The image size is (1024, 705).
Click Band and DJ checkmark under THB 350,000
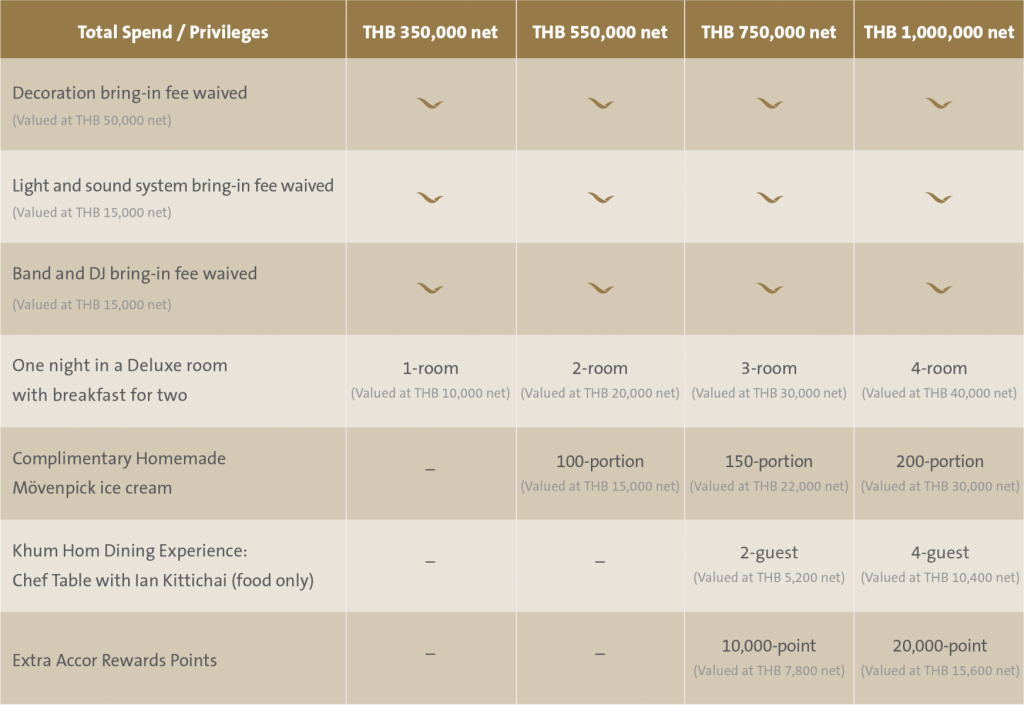[x=430, y=288]
